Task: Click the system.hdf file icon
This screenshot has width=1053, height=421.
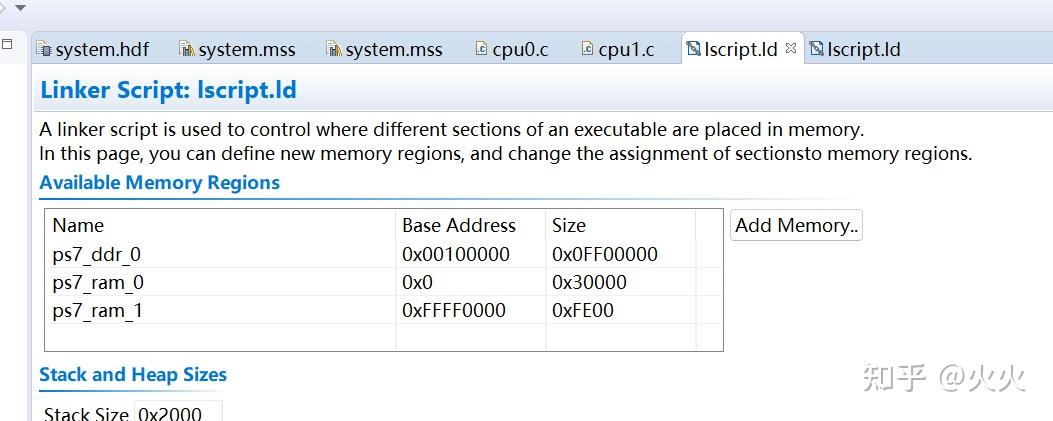Action: [44, 49]
